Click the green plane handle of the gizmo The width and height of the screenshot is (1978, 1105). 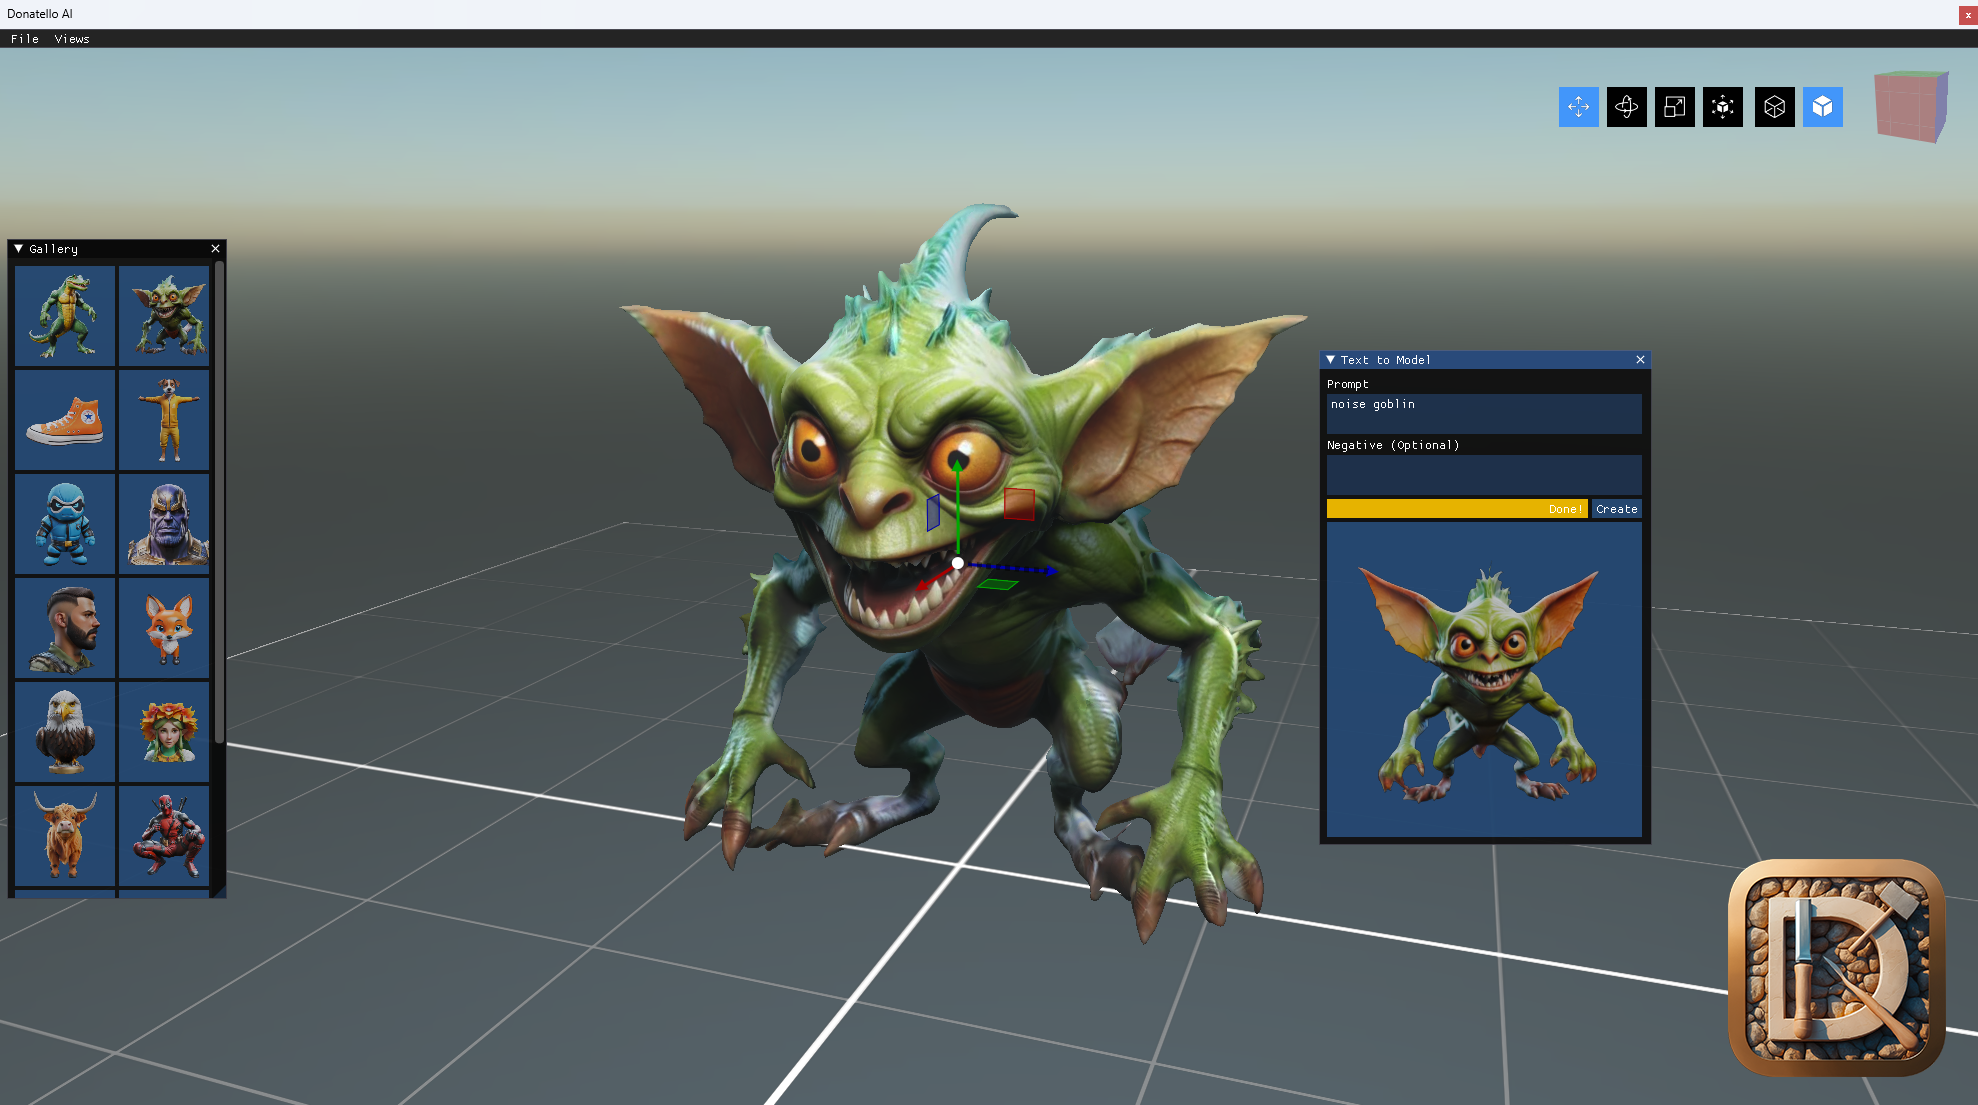pos(998,584)
